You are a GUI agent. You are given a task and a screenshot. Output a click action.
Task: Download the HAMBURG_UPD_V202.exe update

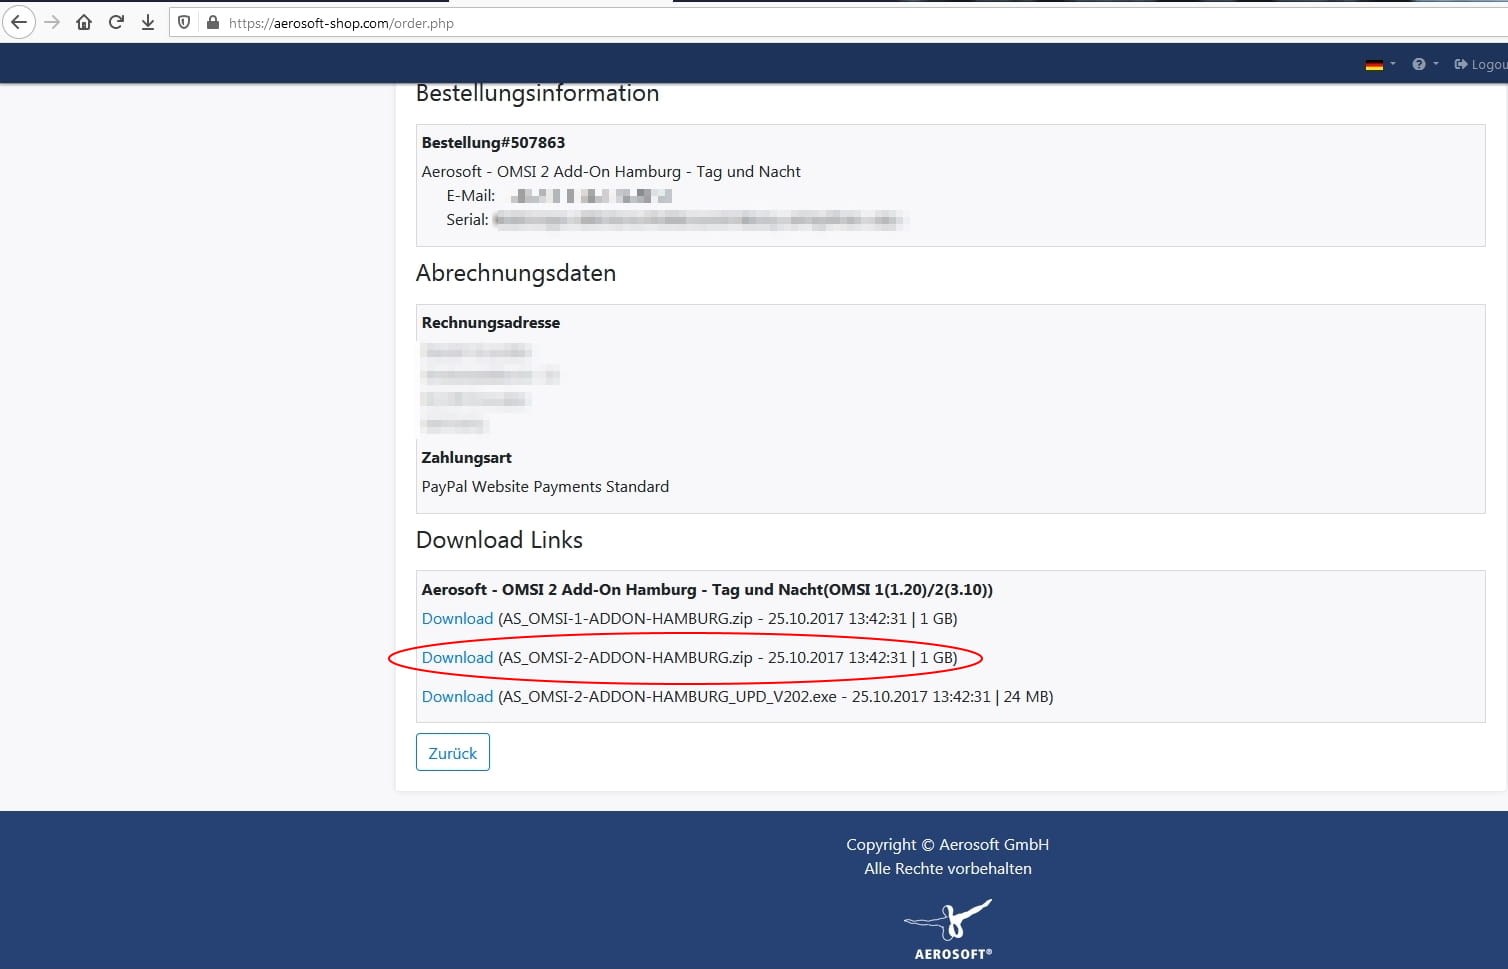457,696
